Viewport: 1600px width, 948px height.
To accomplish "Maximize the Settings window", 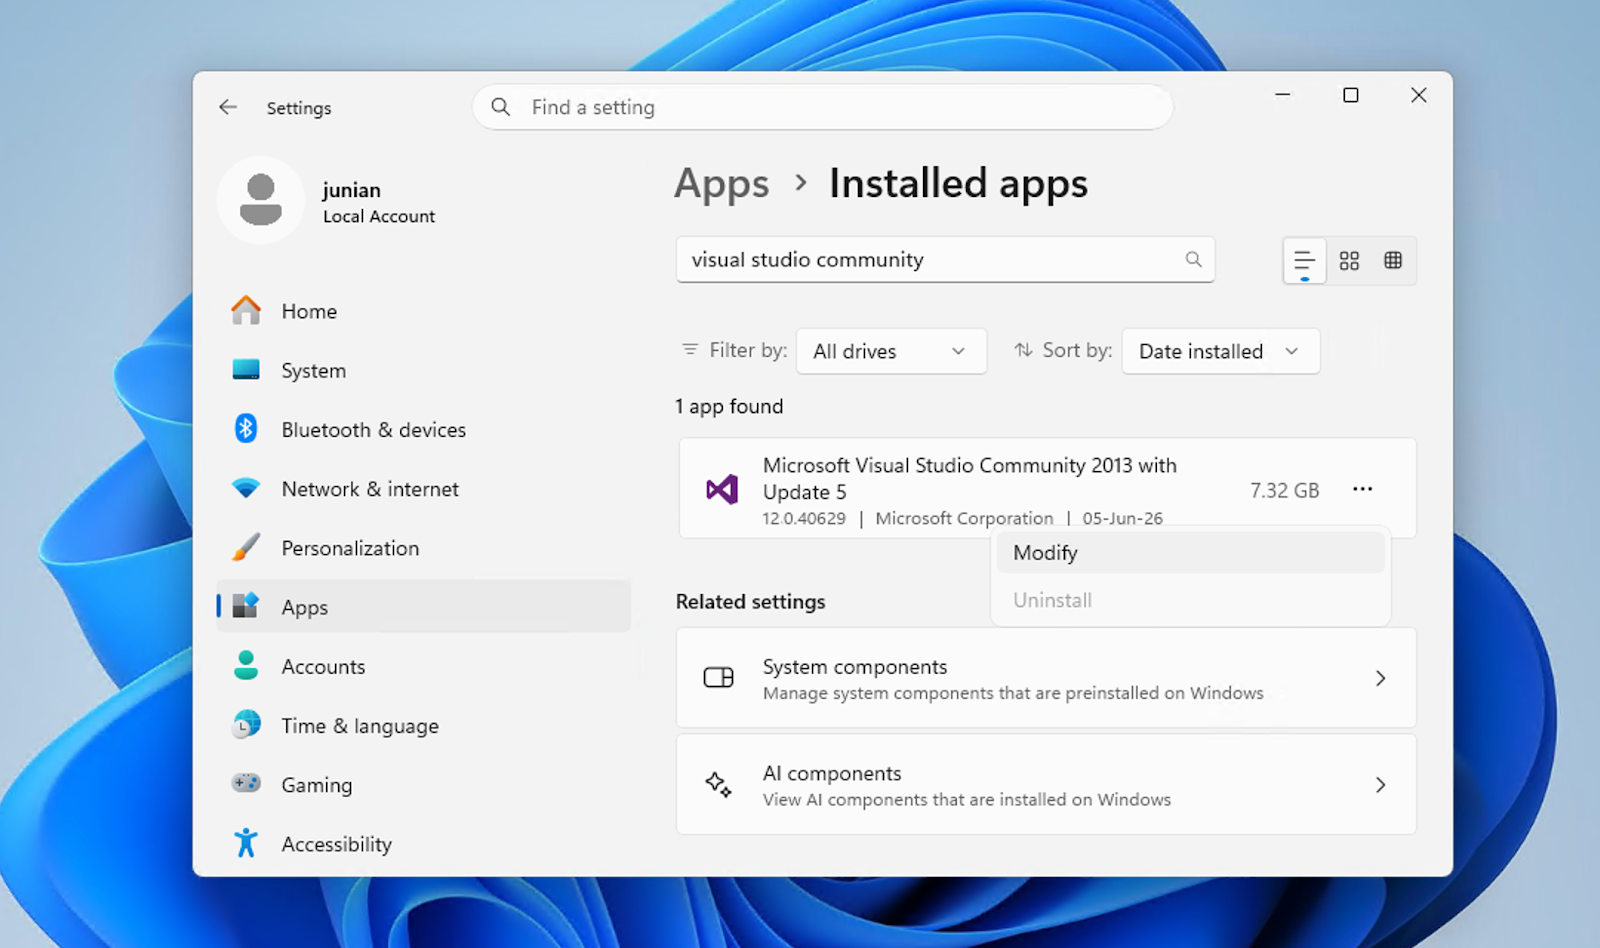I will point(1350,95).
